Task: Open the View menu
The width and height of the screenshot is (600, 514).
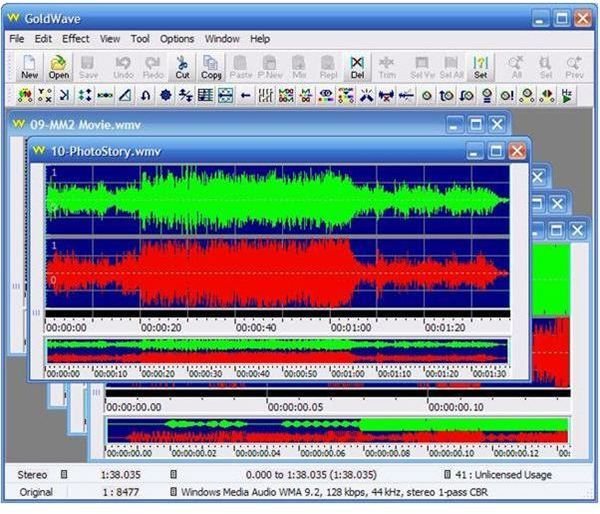Action: click(110, 39)
